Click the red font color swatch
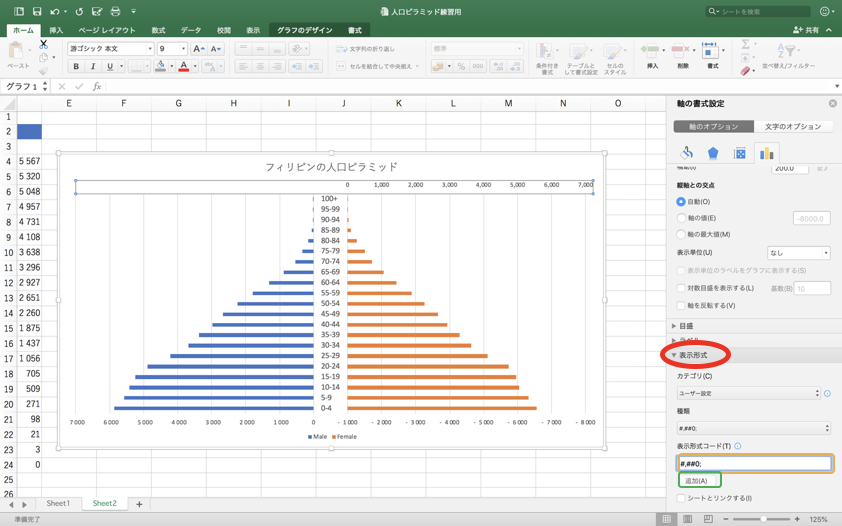Screen dimensions: 842x526 click(184, 66)
